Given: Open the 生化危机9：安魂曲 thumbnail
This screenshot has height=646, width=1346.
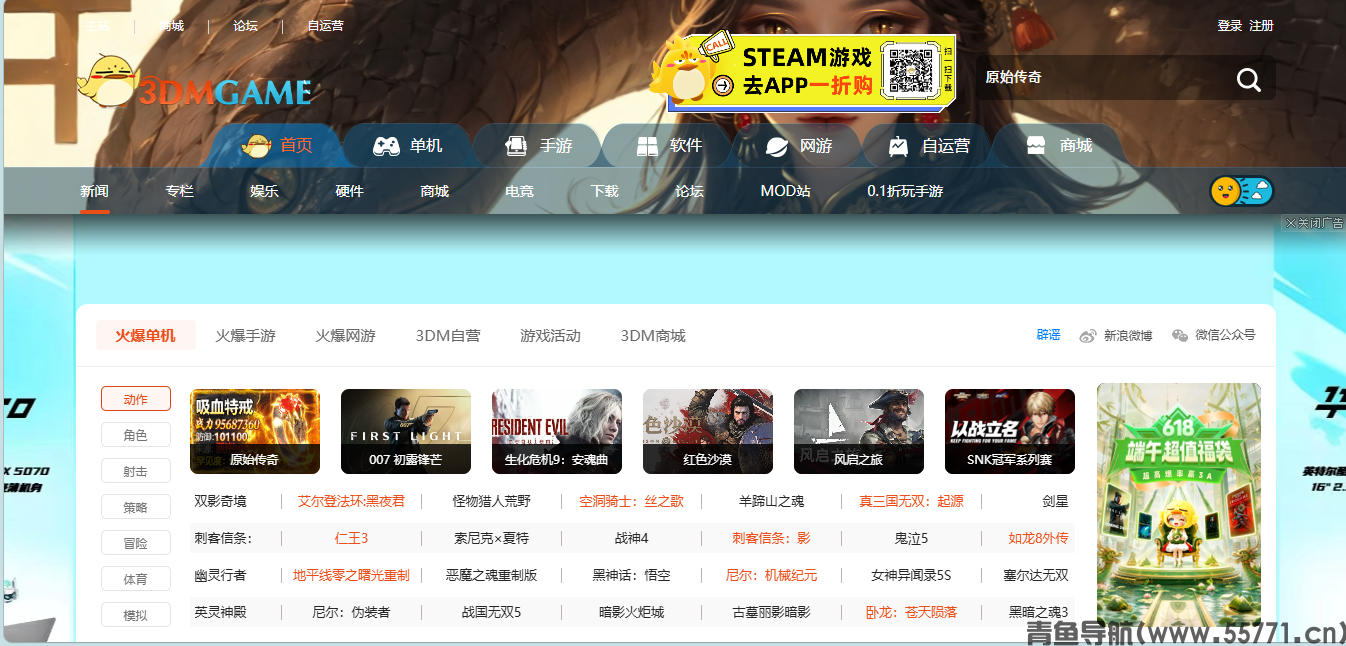Looking at the screenshot, I should [557, 431].
